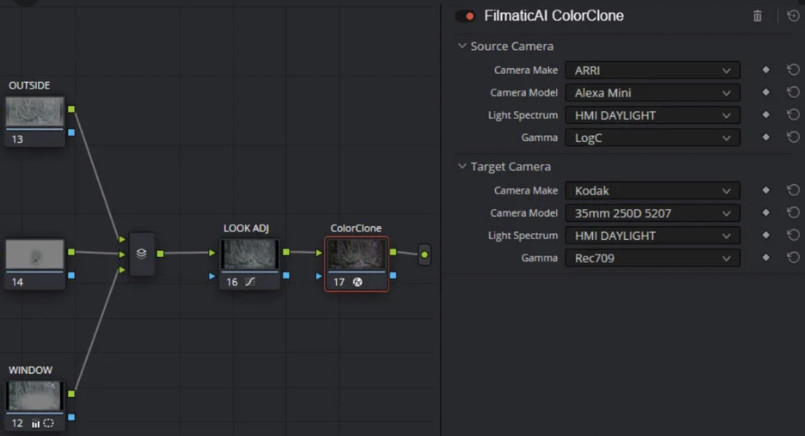This screenshot has width=805, height=436.
Task: Add keyframe for Target Camera Make
Action: (765, 190)
